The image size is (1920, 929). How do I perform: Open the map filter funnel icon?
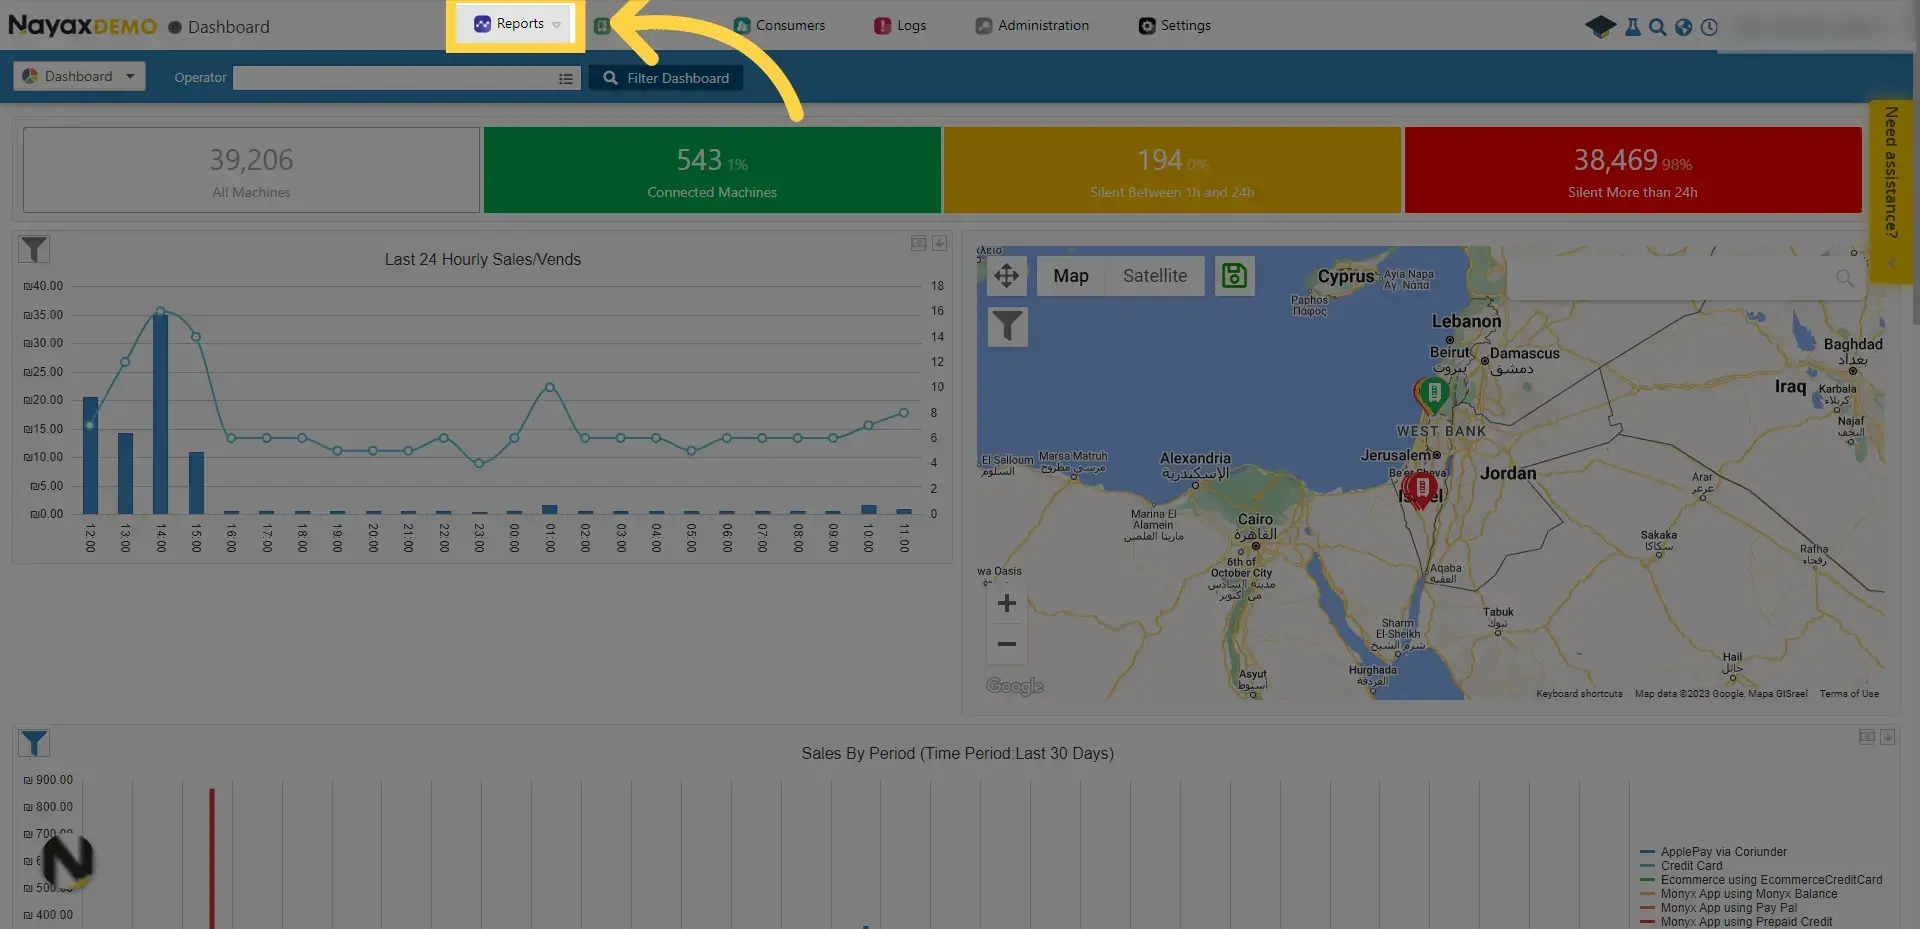click(1008, 326)
